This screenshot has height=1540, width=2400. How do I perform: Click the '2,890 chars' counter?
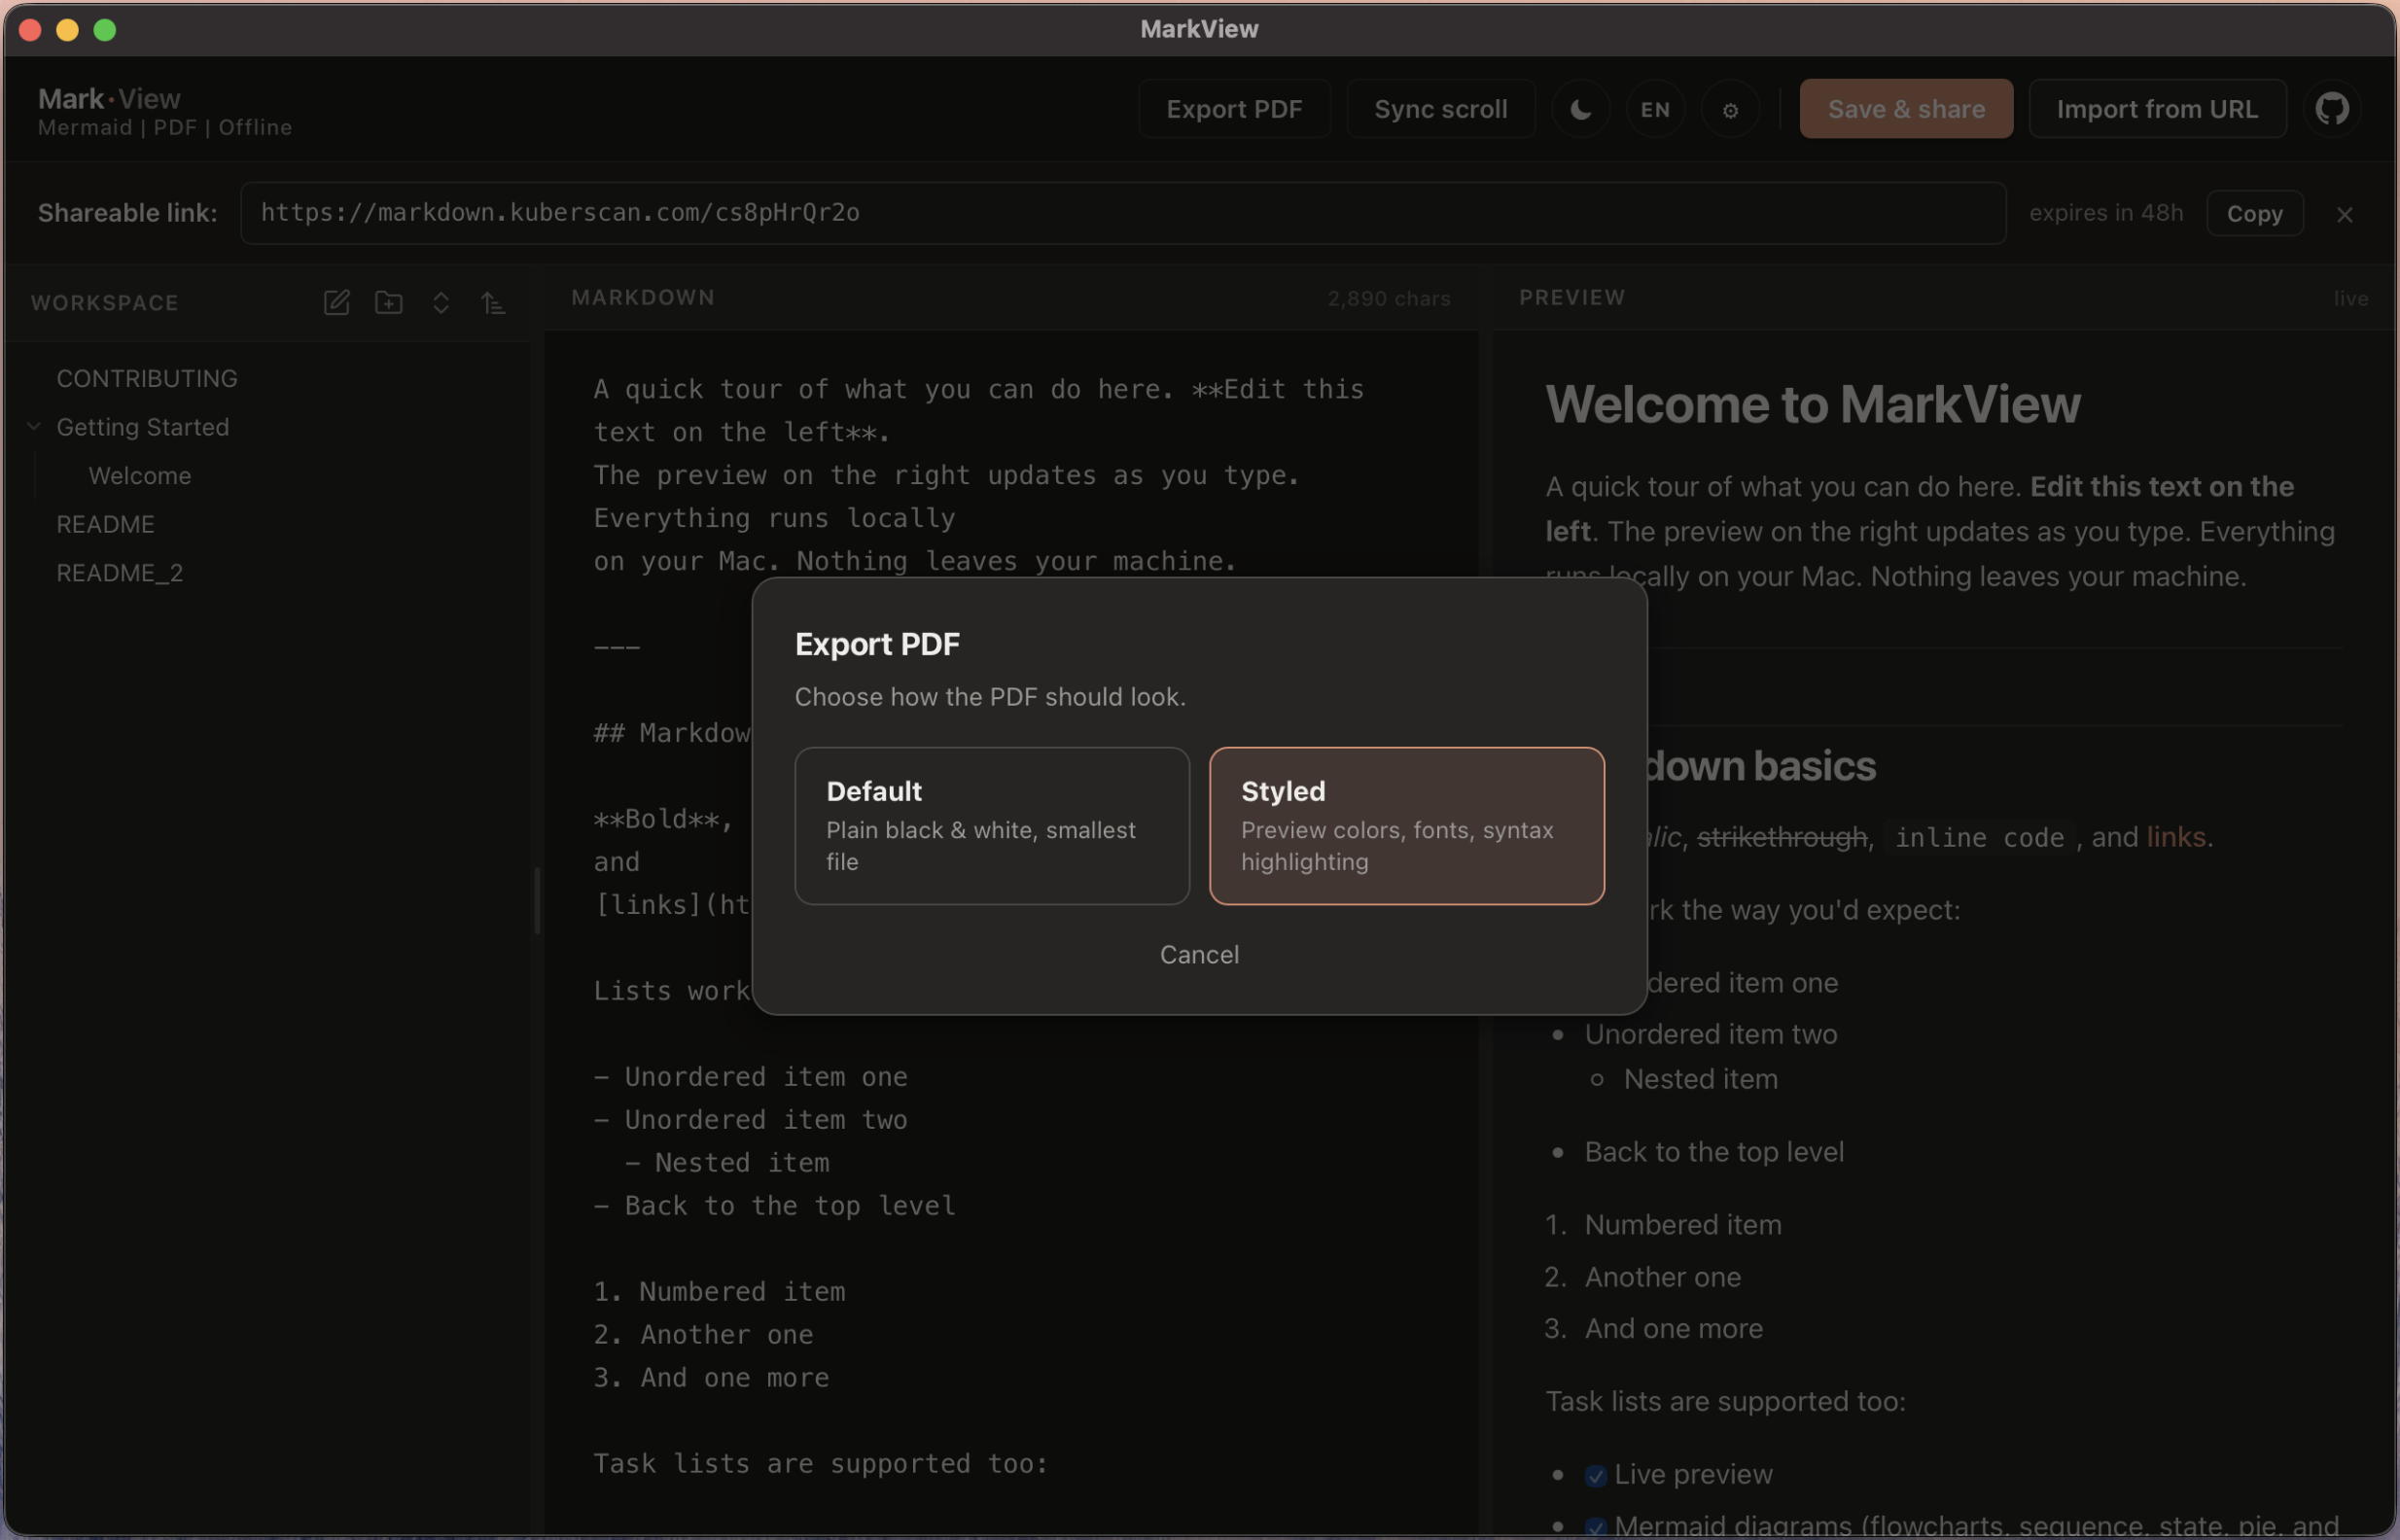click(1389, 299)
